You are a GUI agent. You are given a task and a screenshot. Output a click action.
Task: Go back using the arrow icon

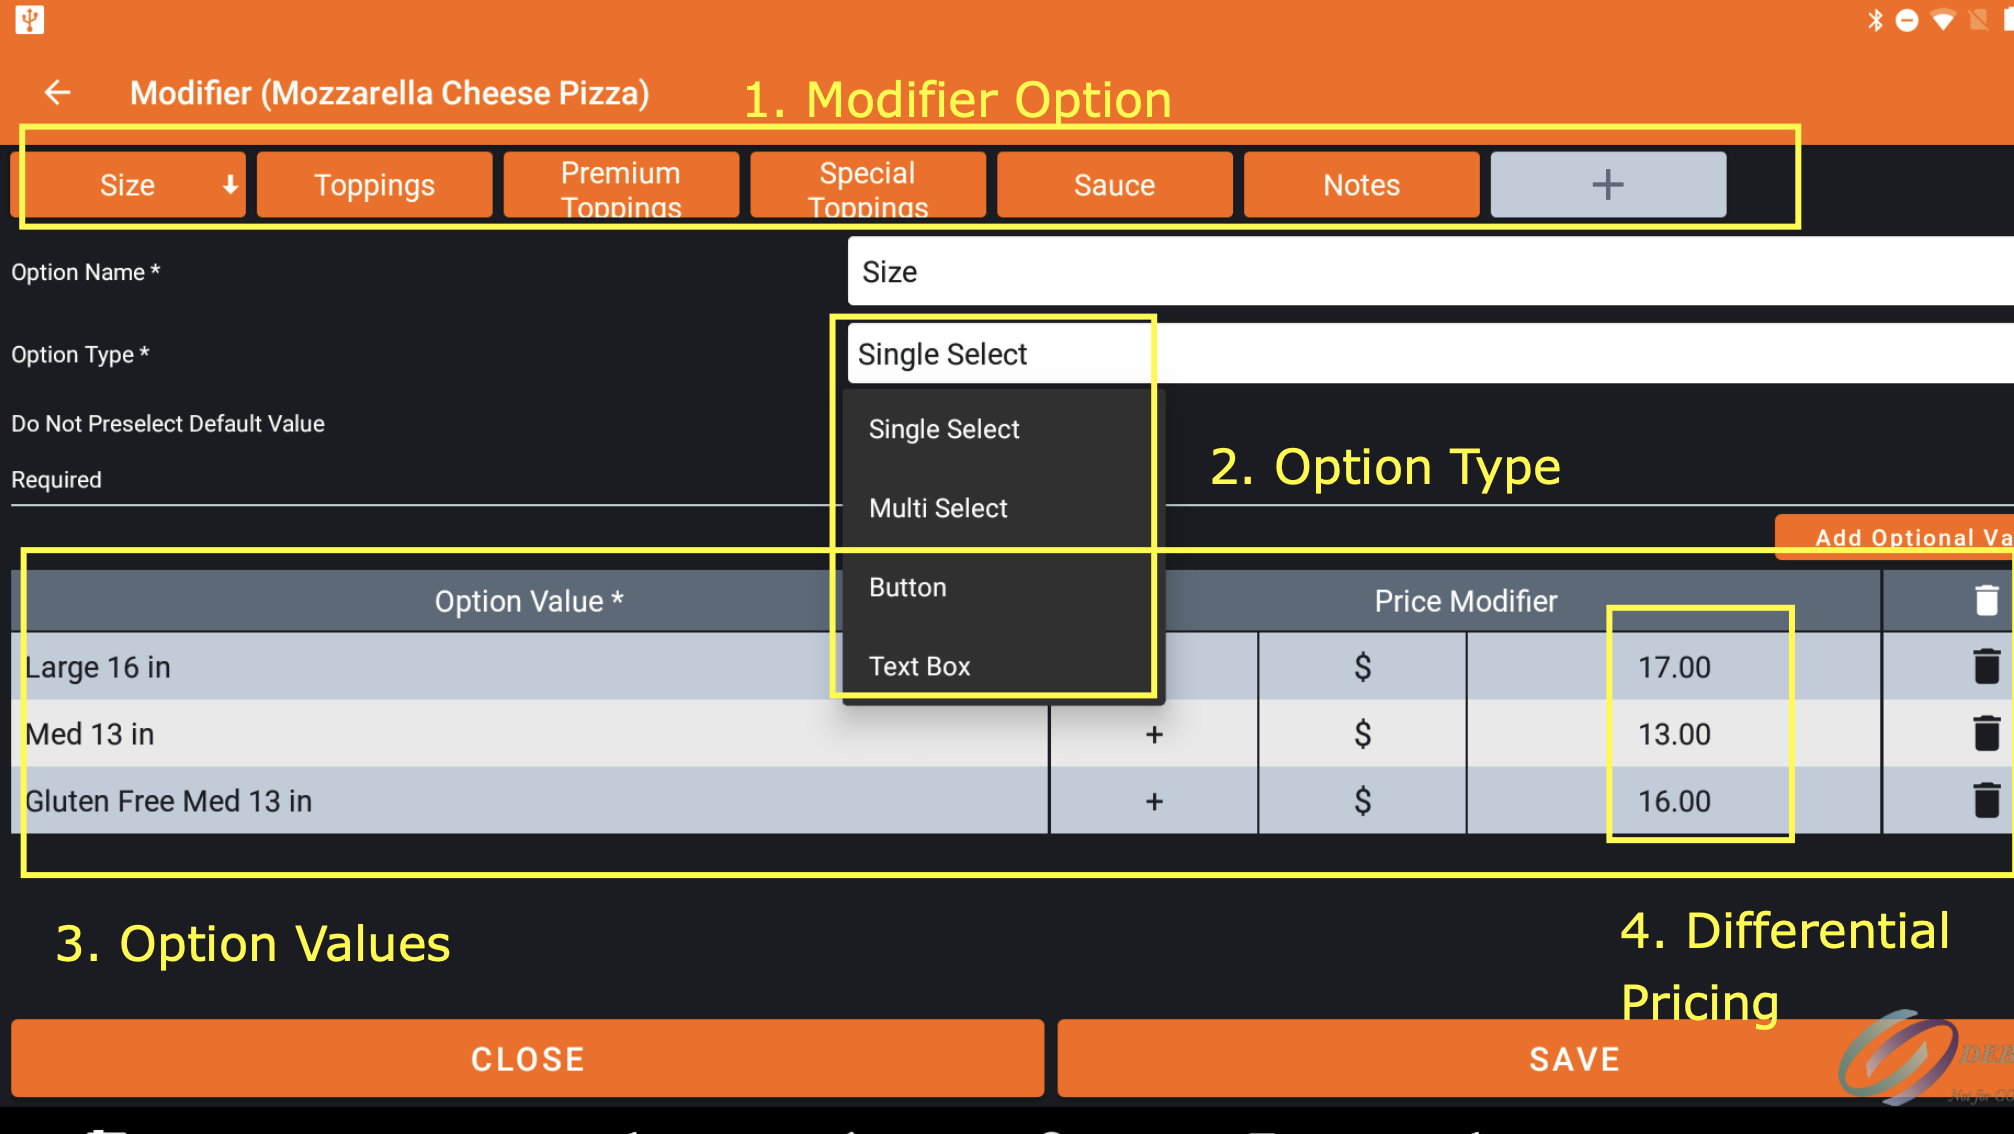(x=58, y=93)
